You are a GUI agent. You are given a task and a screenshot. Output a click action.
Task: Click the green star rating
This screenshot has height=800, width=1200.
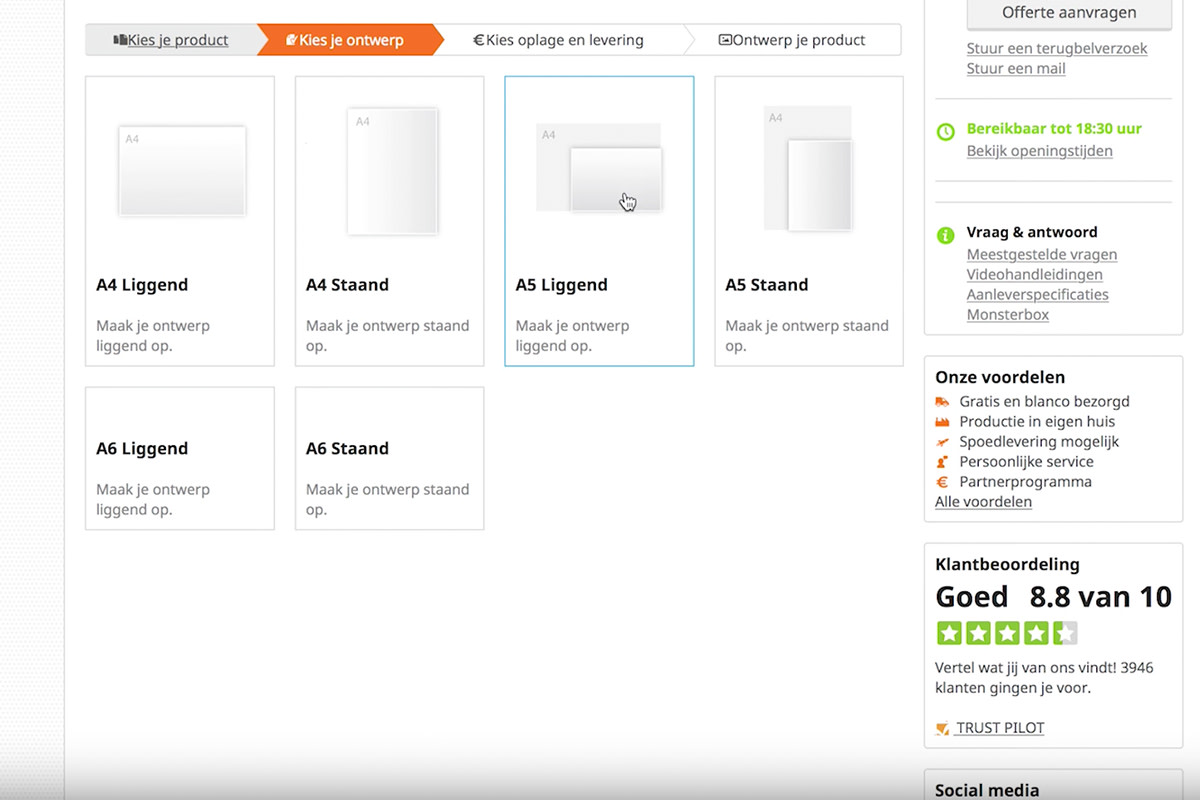tap(1007, 633)
